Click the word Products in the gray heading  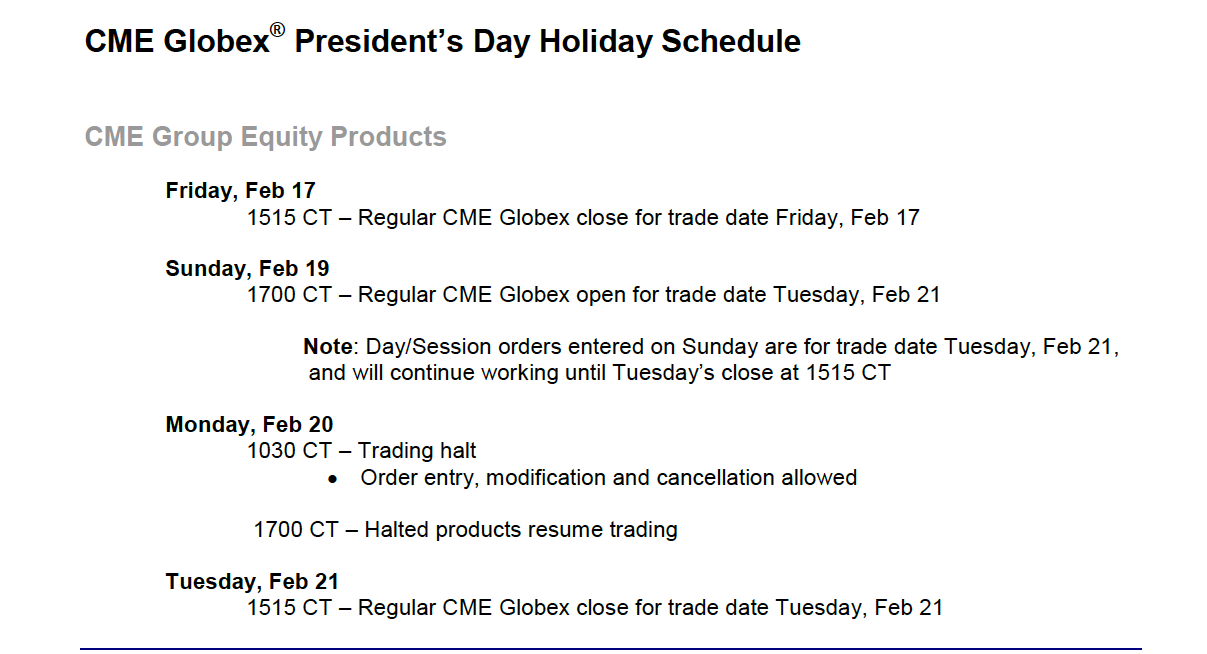pos(388,136)
